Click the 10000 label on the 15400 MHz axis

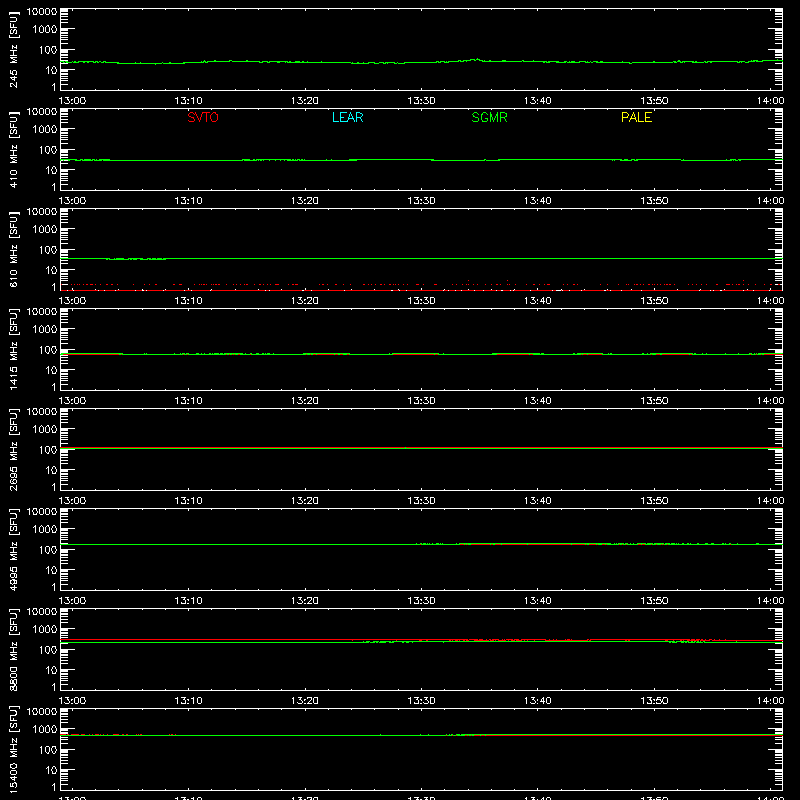click(x=42, y=712)
